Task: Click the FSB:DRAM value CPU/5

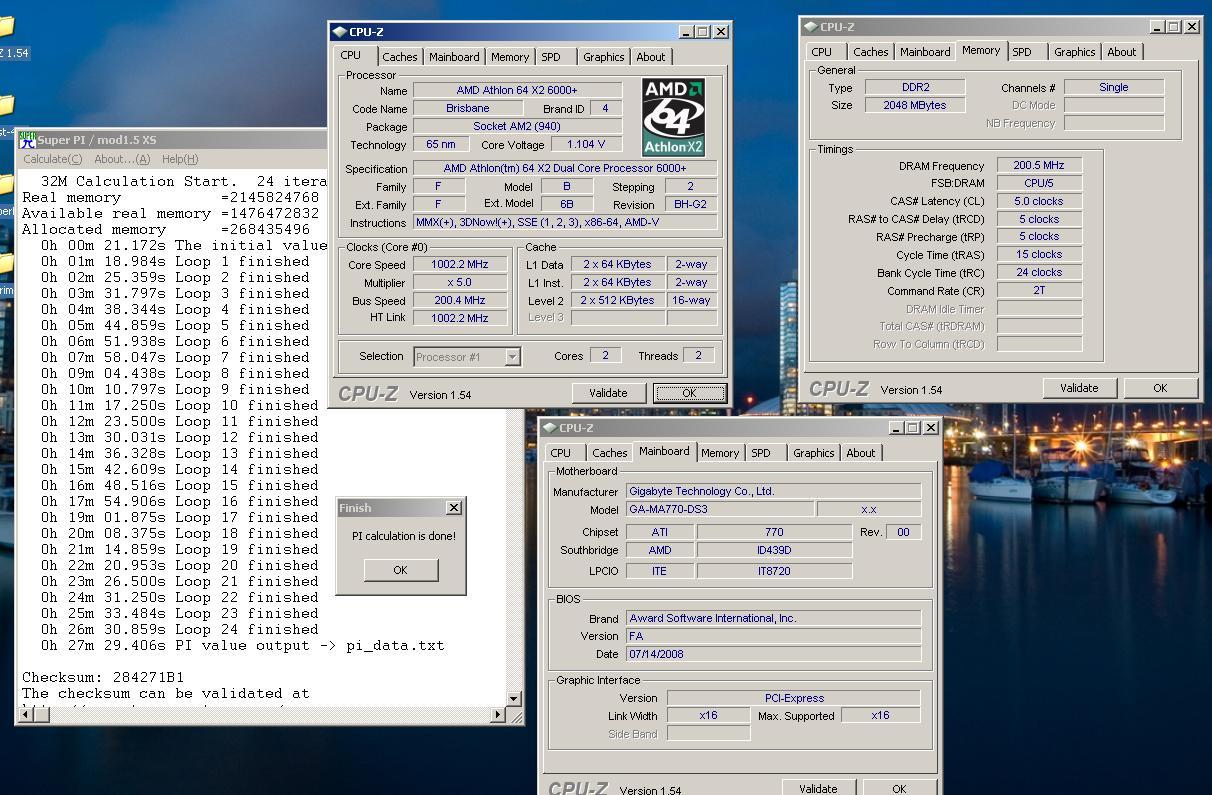Action: [x=1039, y=183]
